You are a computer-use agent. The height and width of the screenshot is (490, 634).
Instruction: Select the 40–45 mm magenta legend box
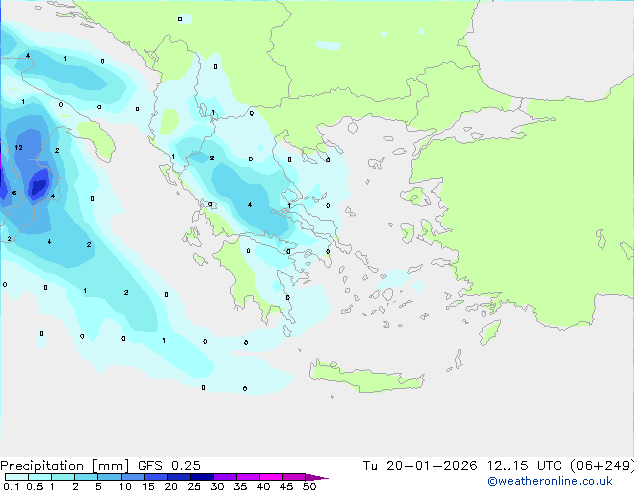tap(271, 477)
